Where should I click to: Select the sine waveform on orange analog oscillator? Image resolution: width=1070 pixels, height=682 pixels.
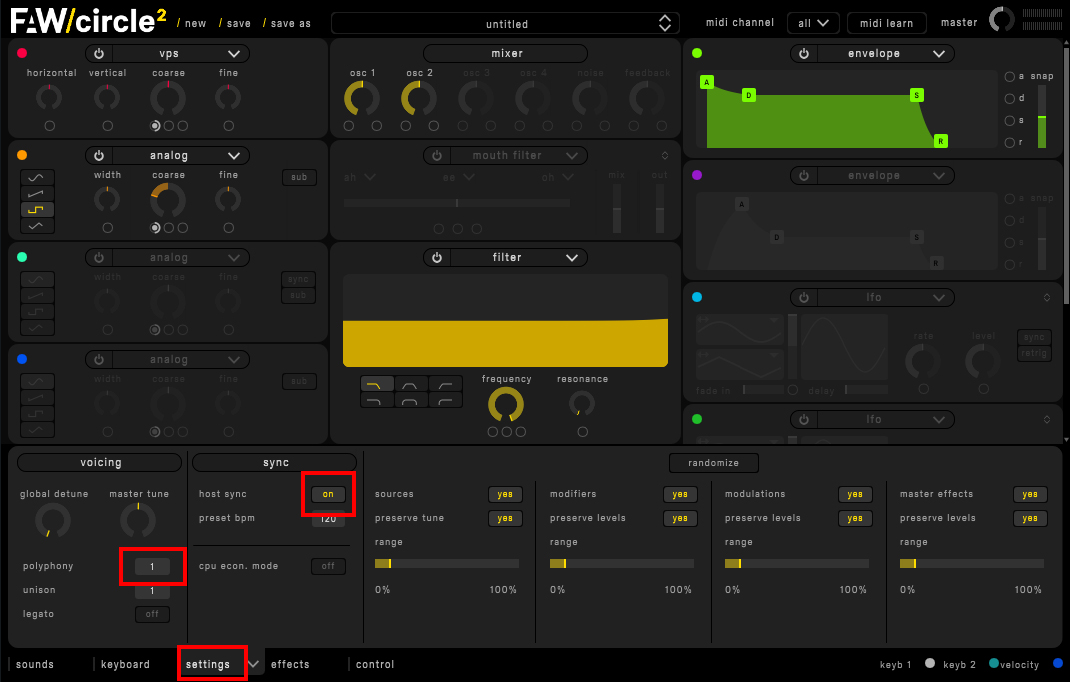tap(37, 177)
